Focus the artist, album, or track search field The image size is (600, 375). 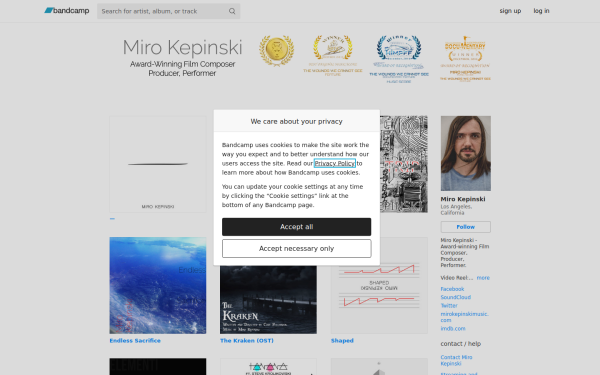coord(168,11)
